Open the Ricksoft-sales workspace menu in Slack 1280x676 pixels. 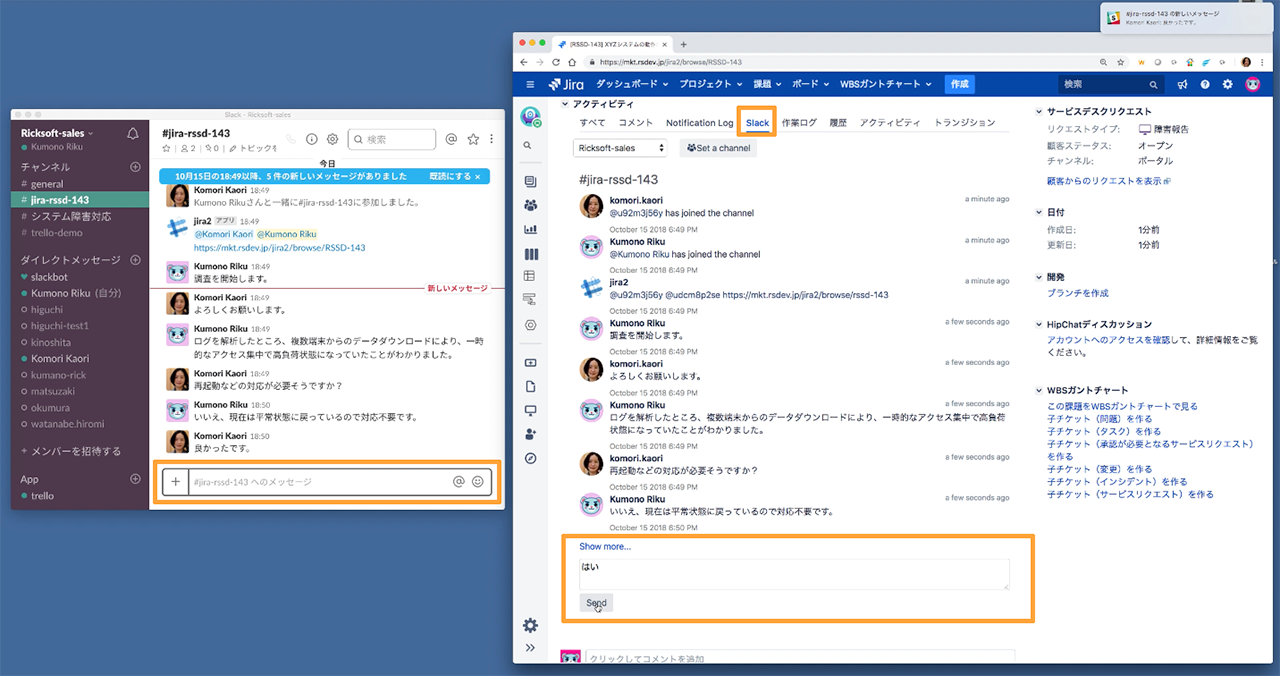tap(58, 133)
